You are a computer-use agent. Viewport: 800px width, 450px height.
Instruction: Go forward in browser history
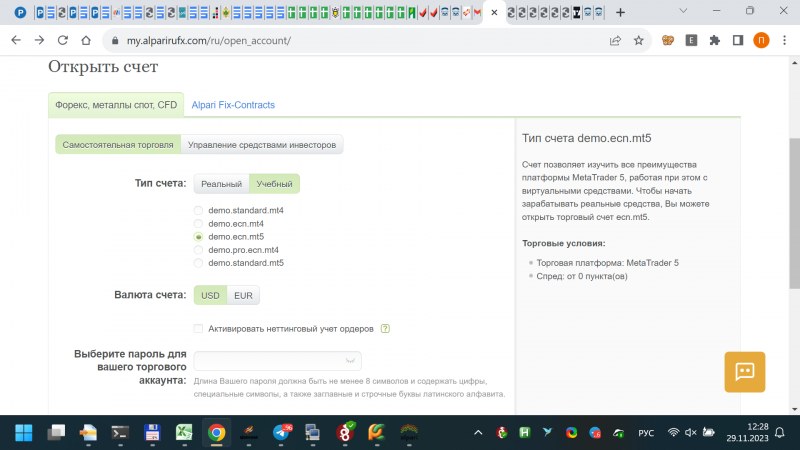pos(39,40)
